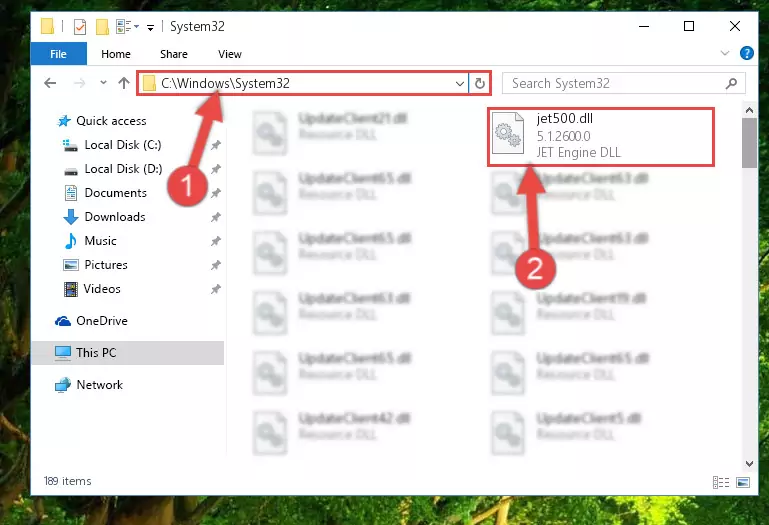Click the pin icon next to Music
This screenshot has width=769, height=525.
click(x=215, y=241)
